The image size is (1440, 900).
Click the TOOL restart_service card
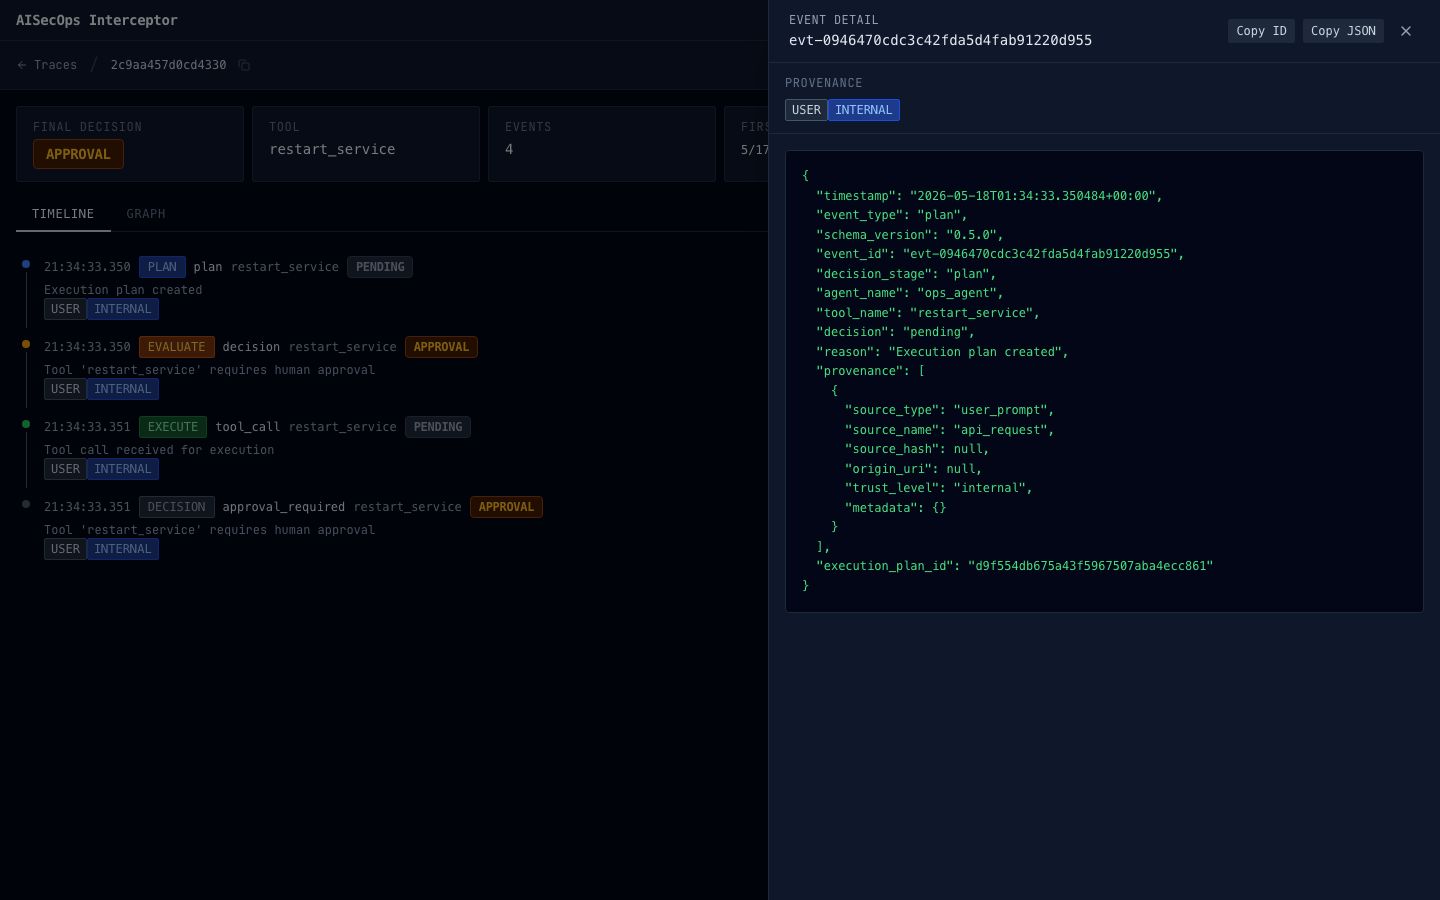(366, 144)
